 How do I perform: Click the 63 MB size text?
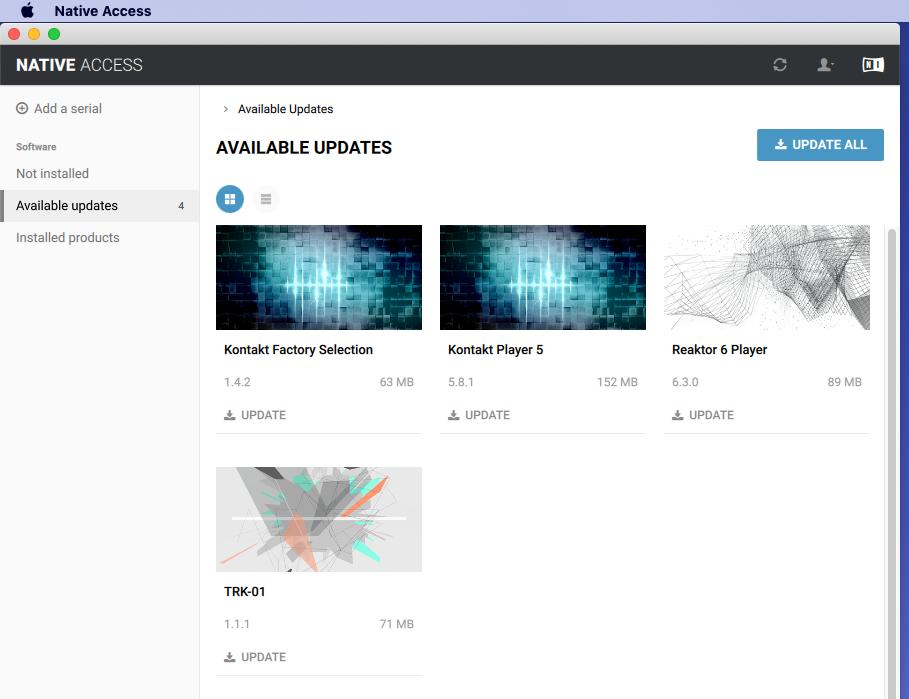pos(397,382)
